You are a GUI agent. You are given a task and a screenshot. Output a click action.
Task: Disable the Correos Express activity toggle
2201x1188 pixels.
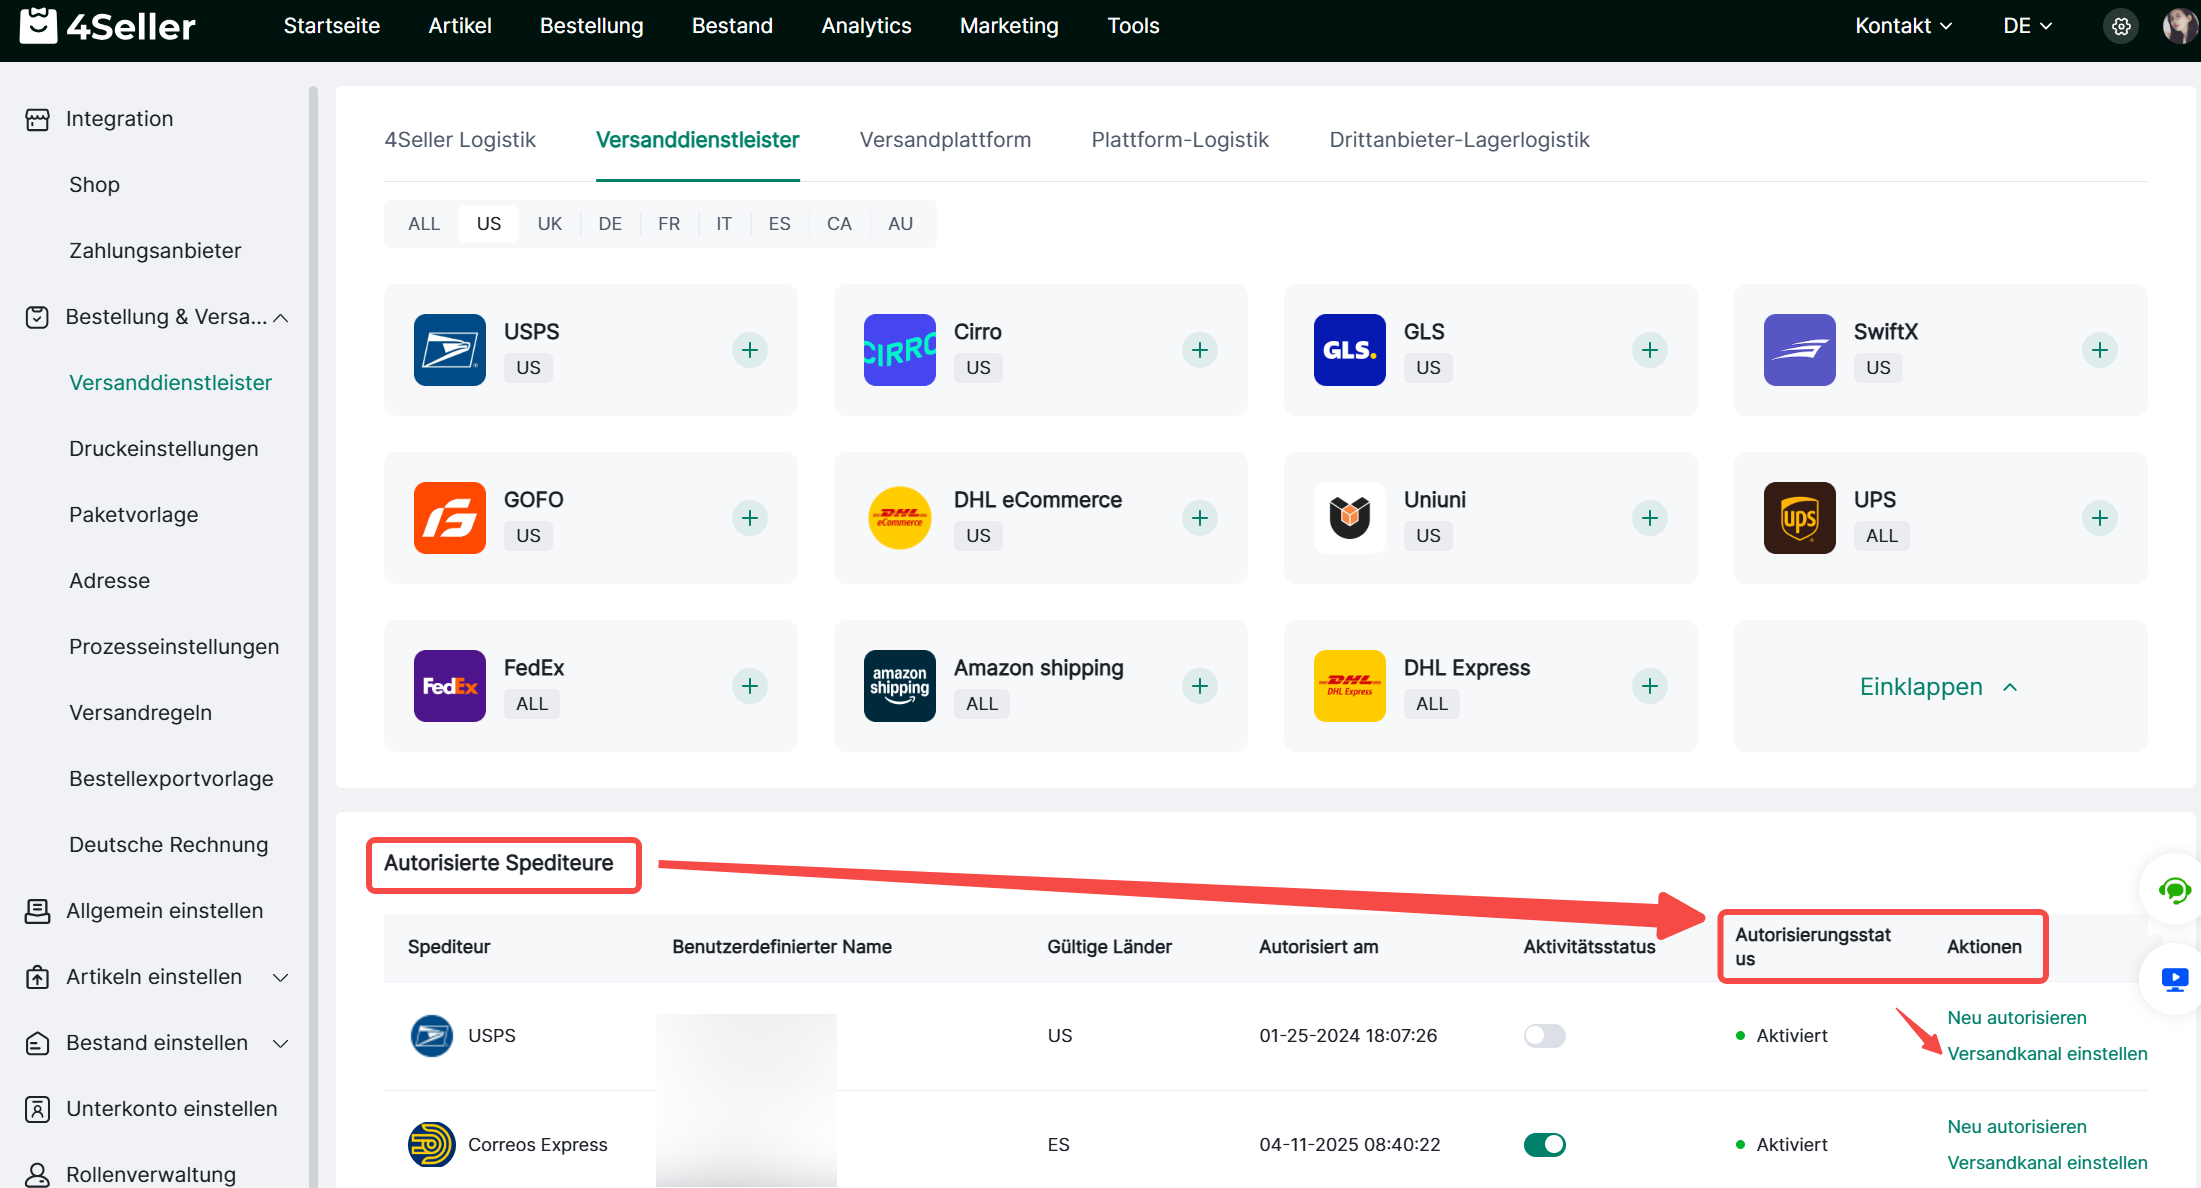click(1544, 1145)
